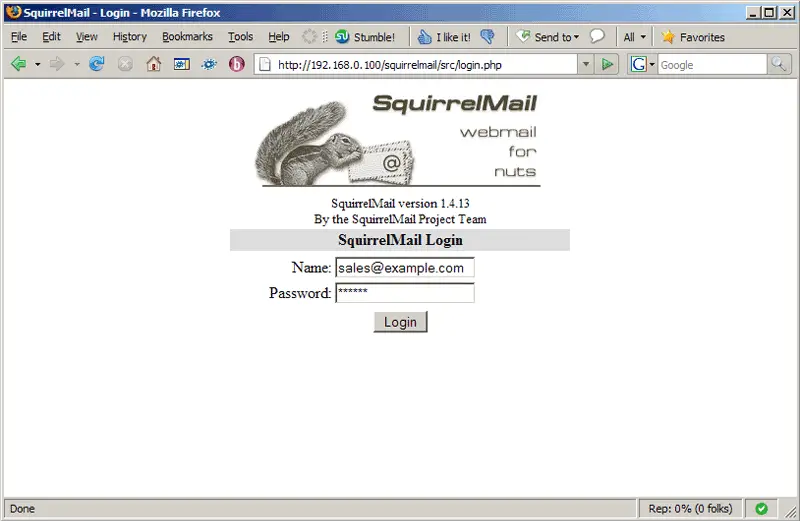Click the throbber activity icon
Screen dimensions: 800x521
(309, 36)
